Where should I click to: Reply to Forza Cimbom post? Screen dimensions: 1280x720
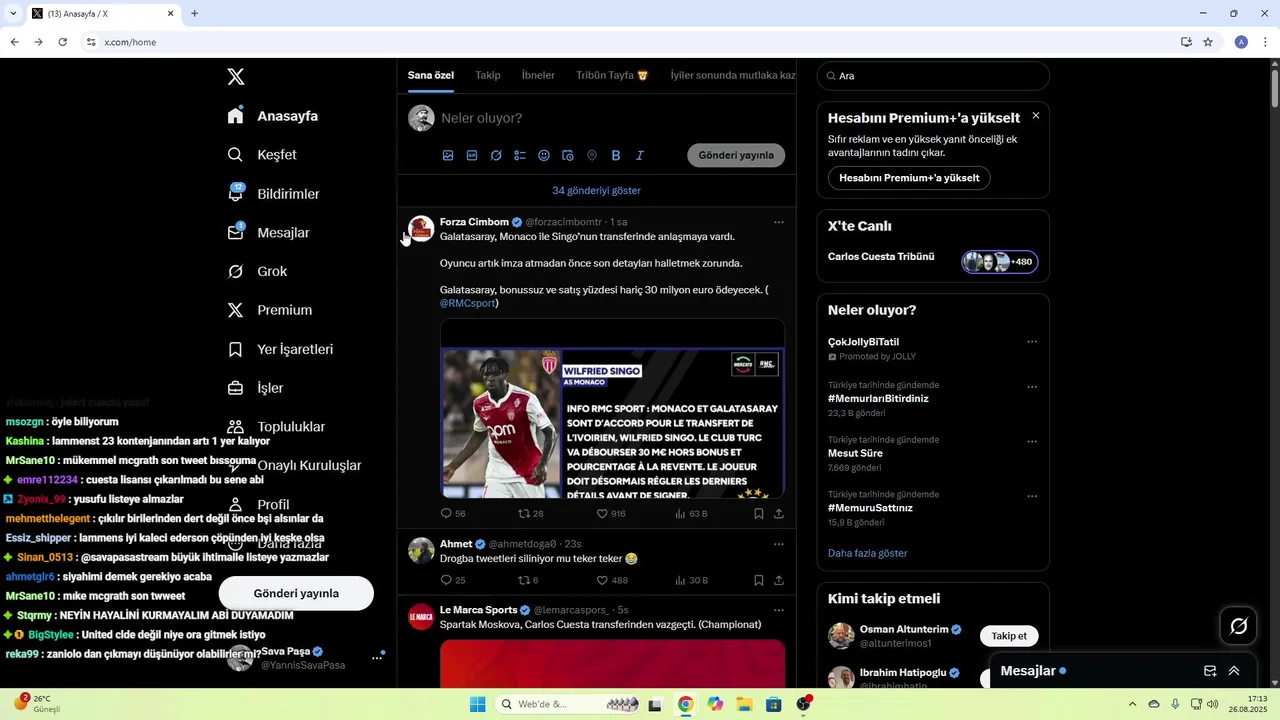453,513
